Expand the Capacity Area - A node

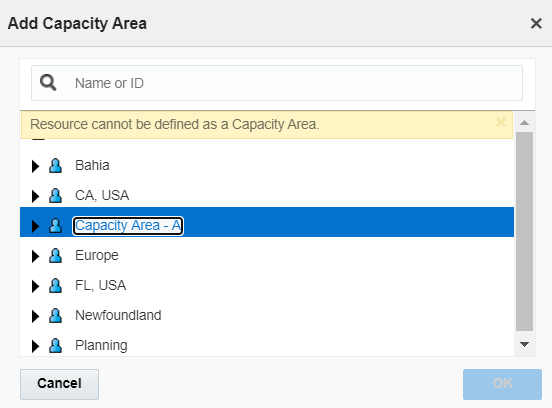35,226
